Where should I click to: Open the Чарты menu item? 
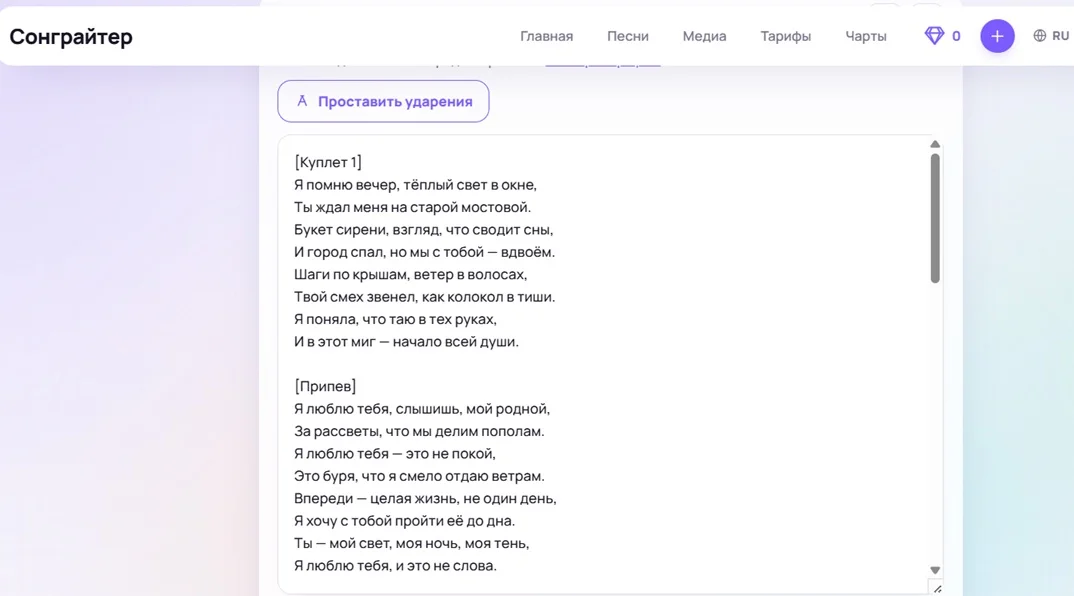[x=866, y=36]
